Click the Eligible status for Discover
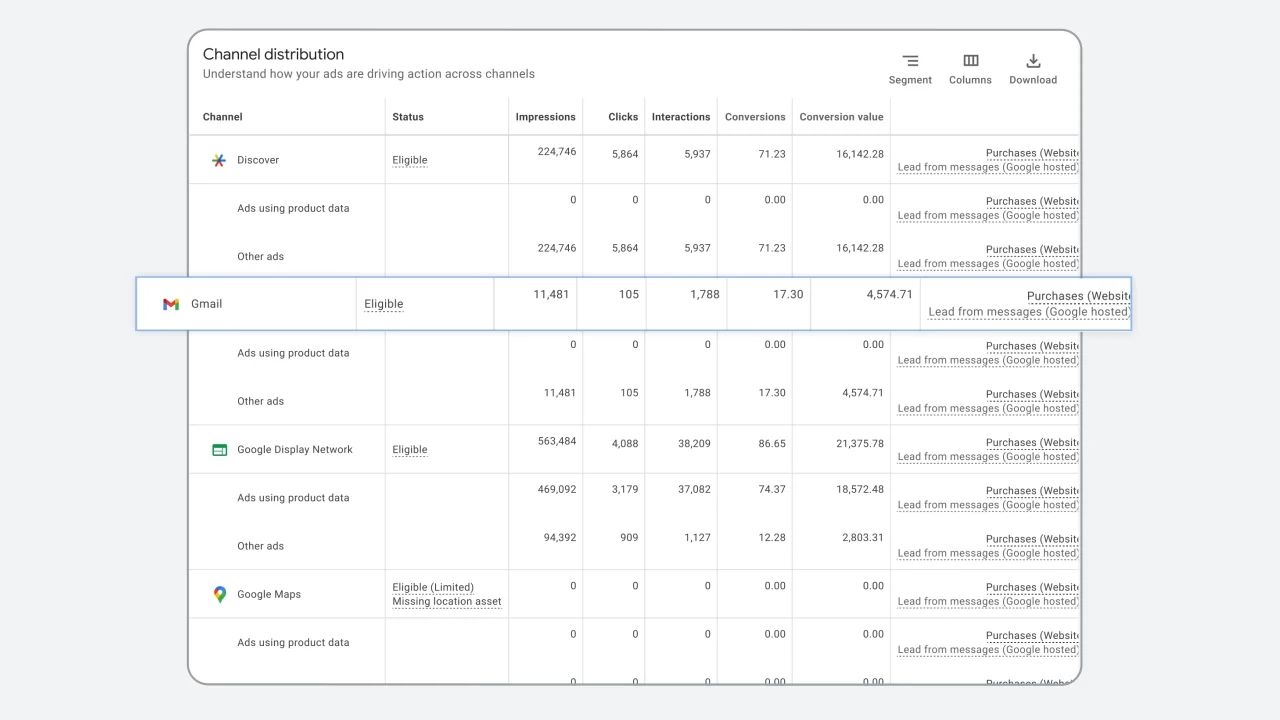Screen dimensions: 1280x720 click(410, 160)
